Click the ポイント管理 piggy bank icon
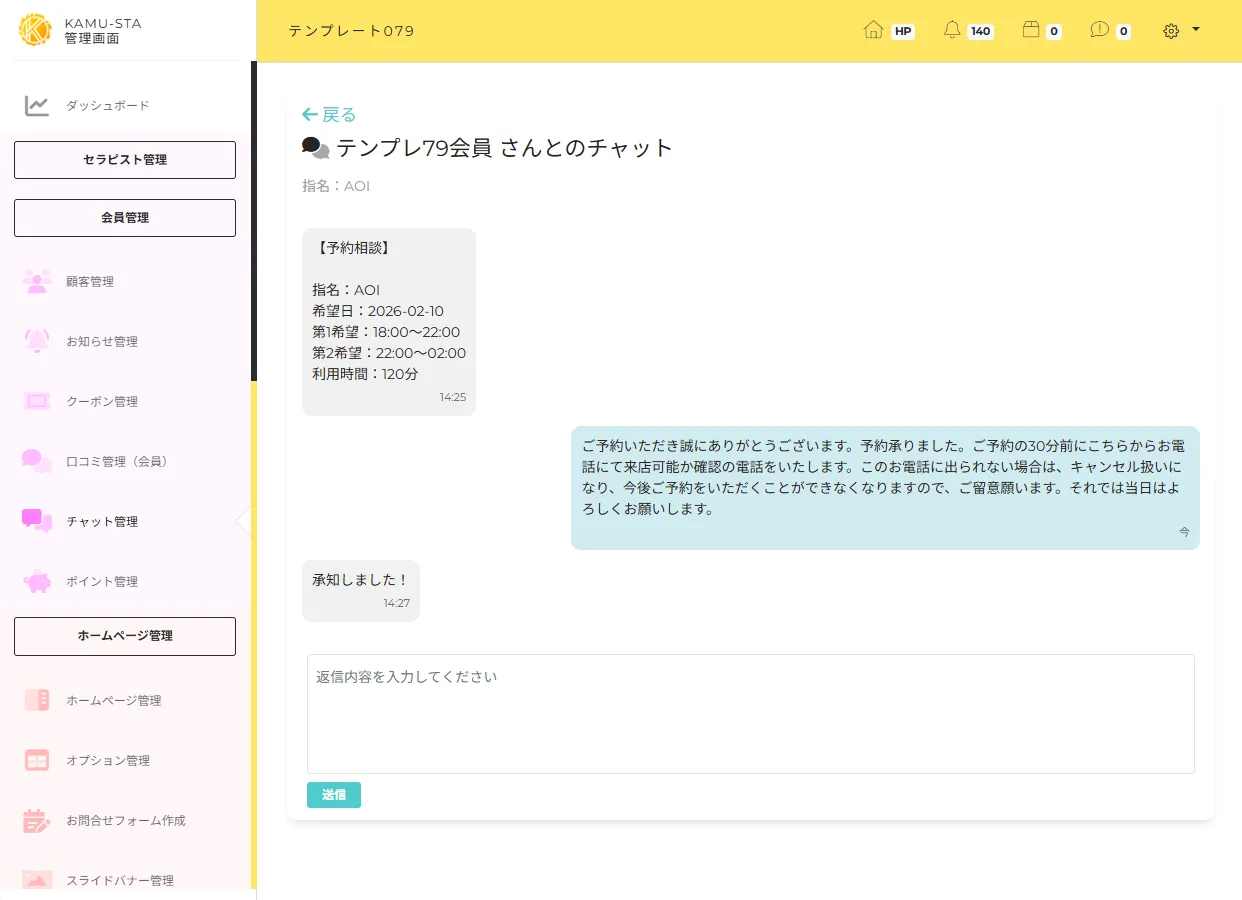1242x900 pixels. click(x=37, y=582)
